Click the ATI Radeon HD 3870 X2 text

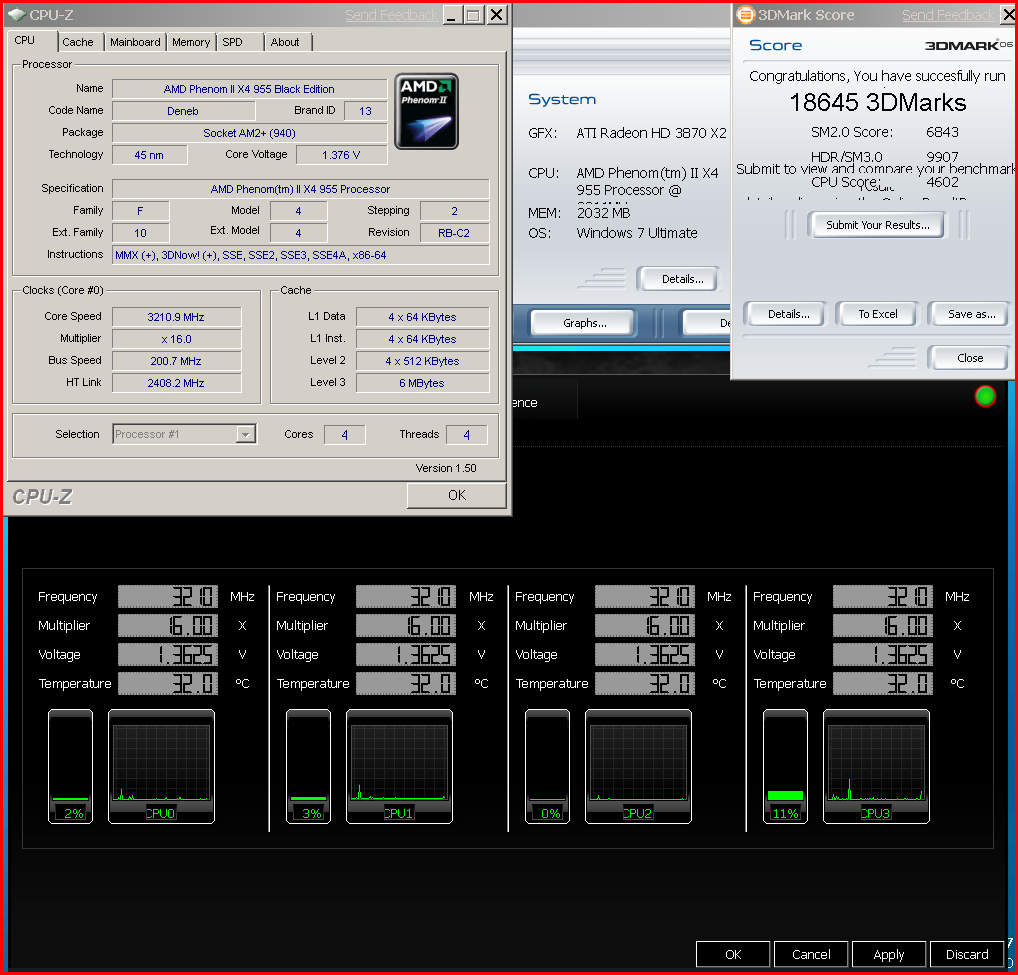tap(651, 133)
